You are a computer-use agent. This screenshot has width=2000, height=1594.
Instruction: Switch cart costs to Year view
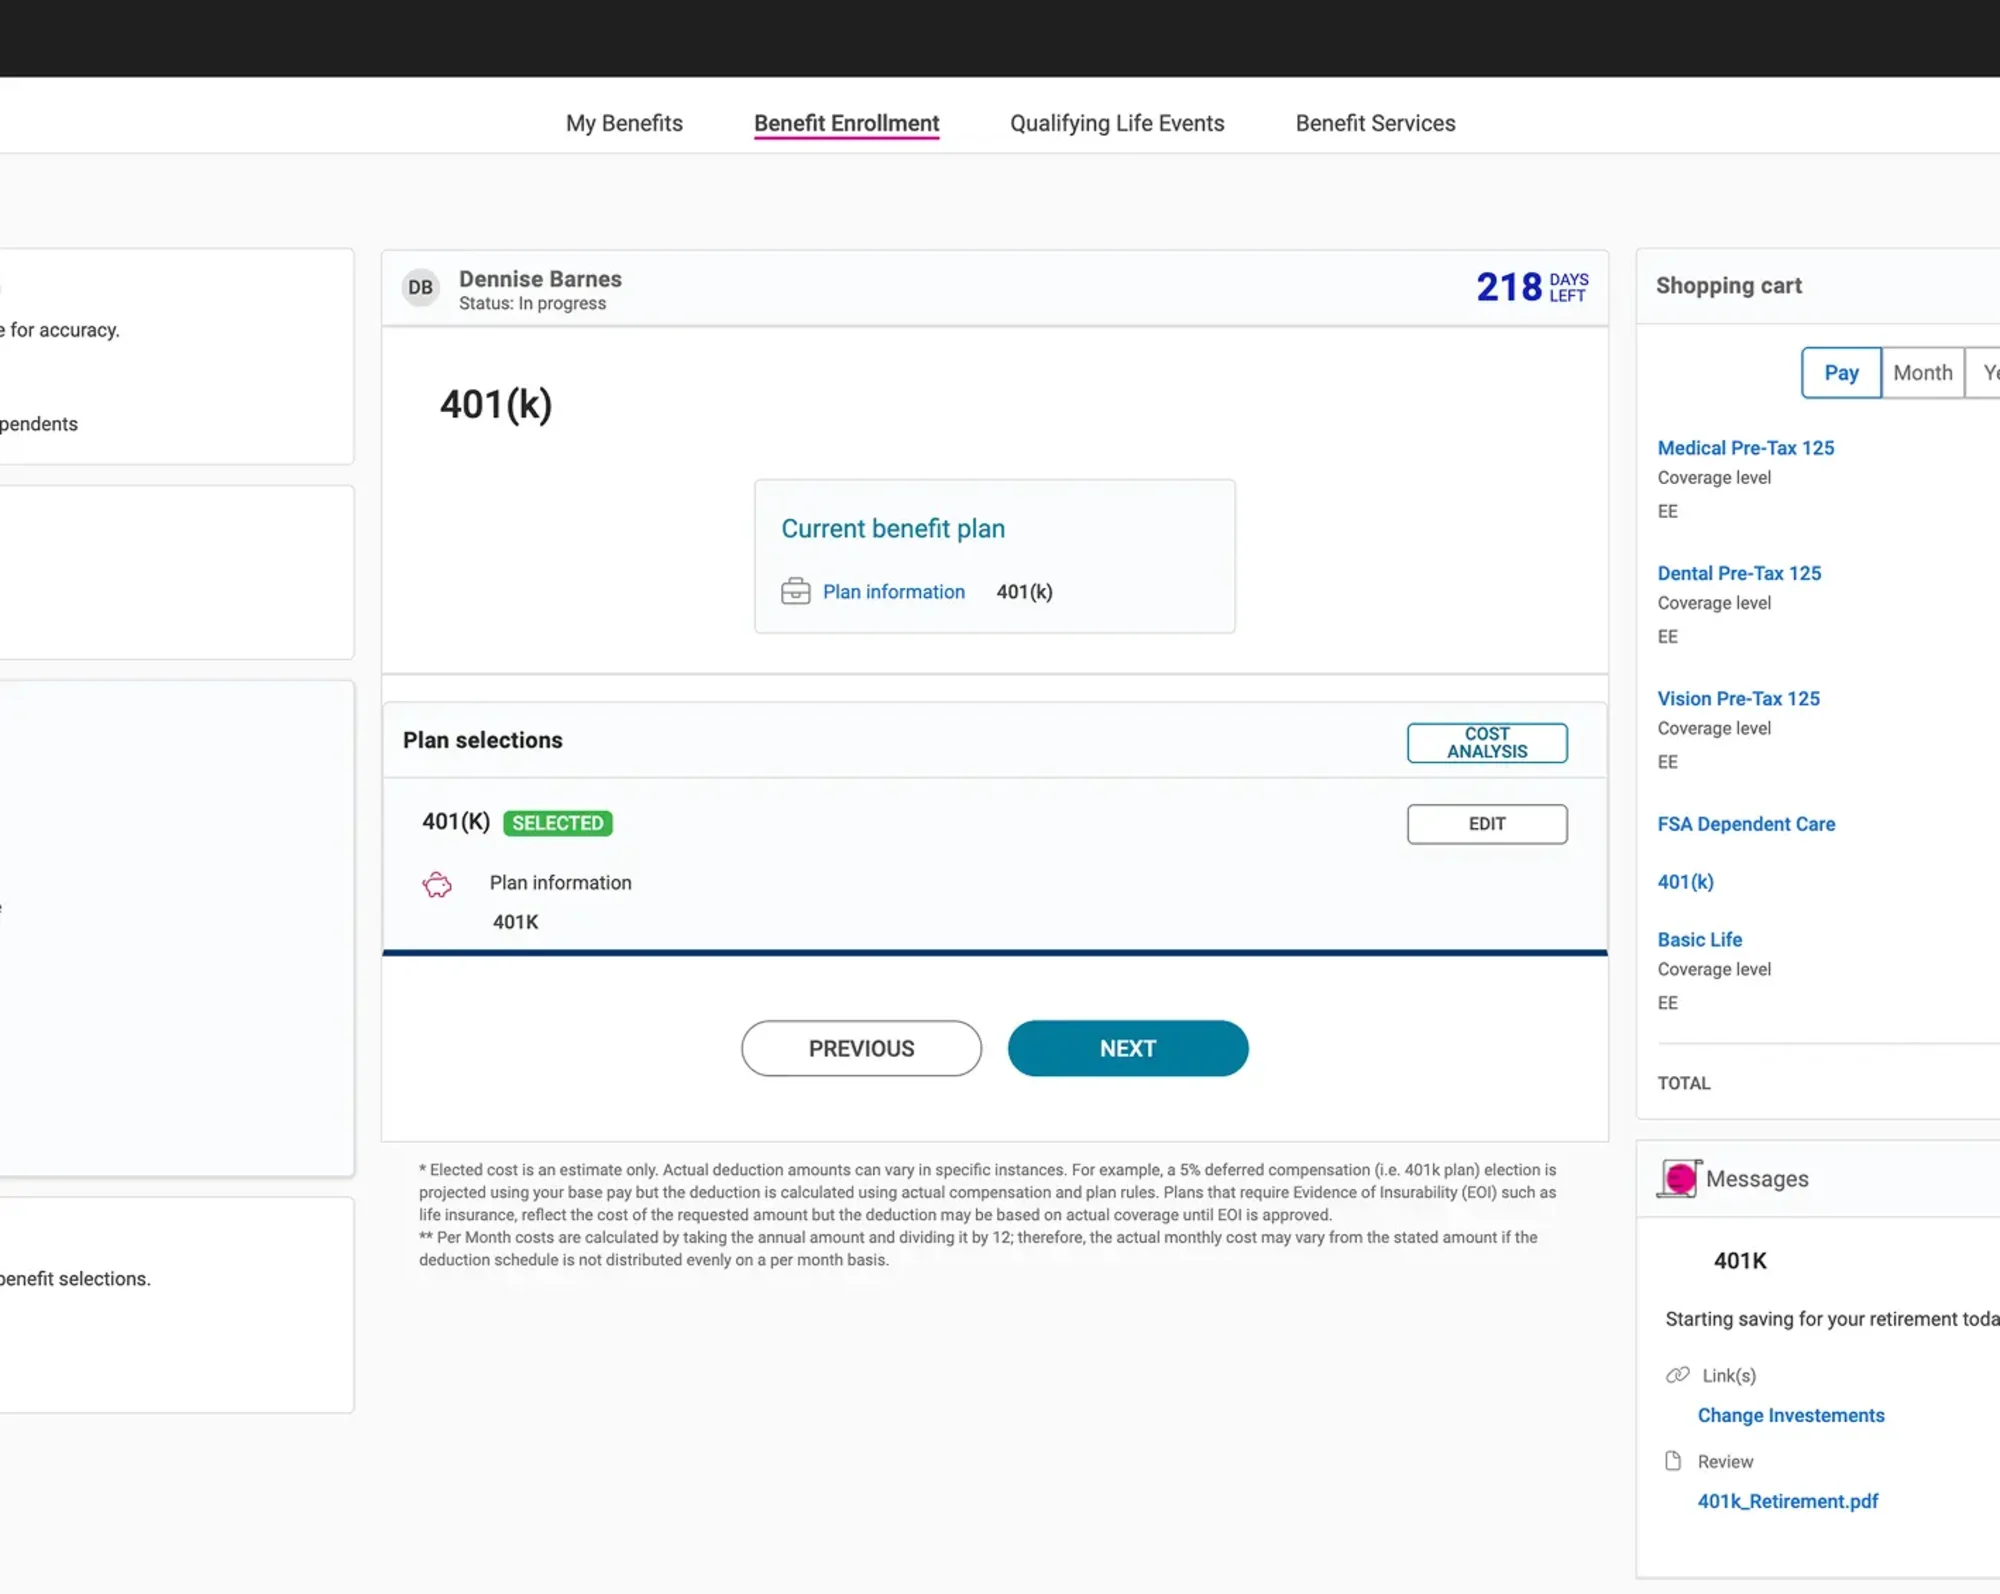[x=1989, y=372]
